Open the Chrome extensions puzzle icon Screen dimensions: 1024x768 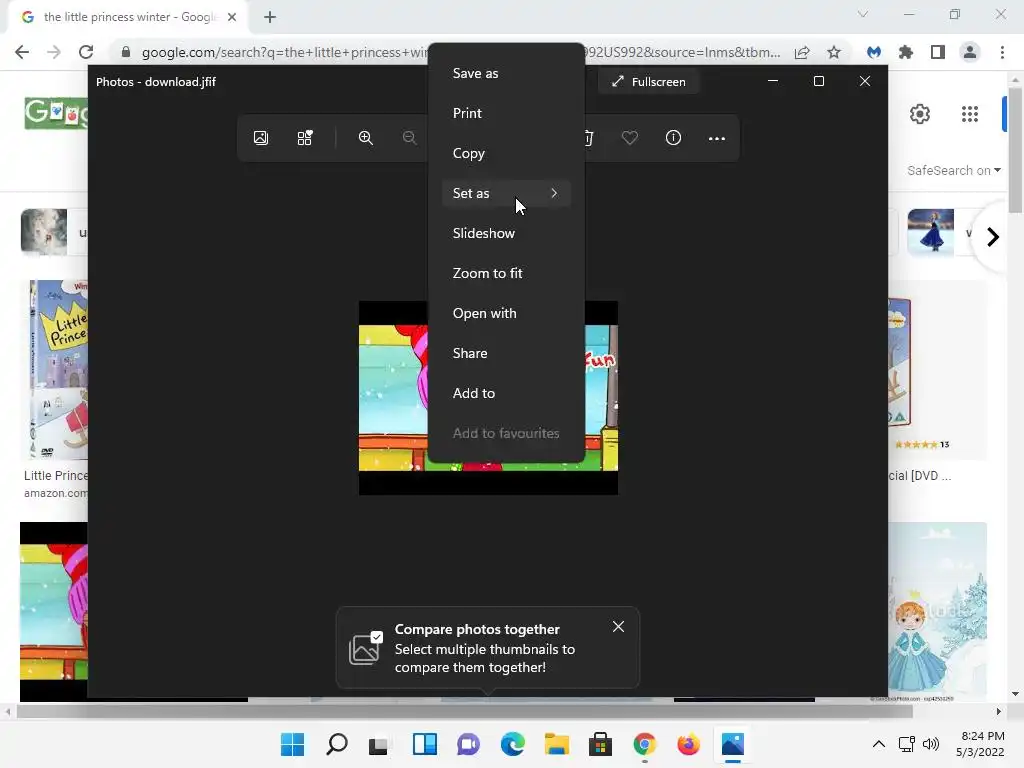pyautogui.click(x=906, y=52)
